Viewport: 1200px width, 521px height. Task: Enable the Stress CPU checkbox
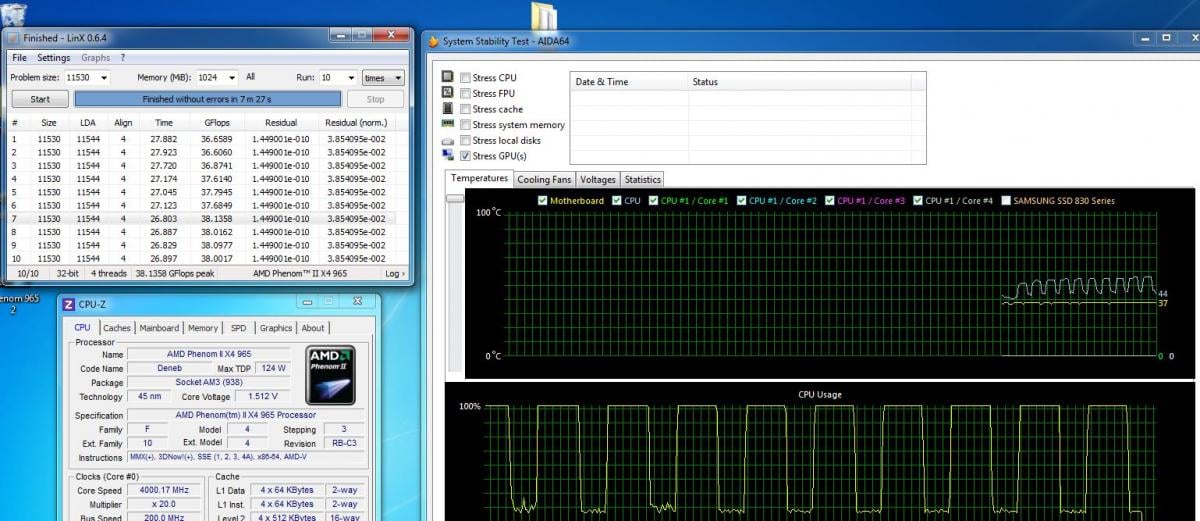(x=465, y=77)
